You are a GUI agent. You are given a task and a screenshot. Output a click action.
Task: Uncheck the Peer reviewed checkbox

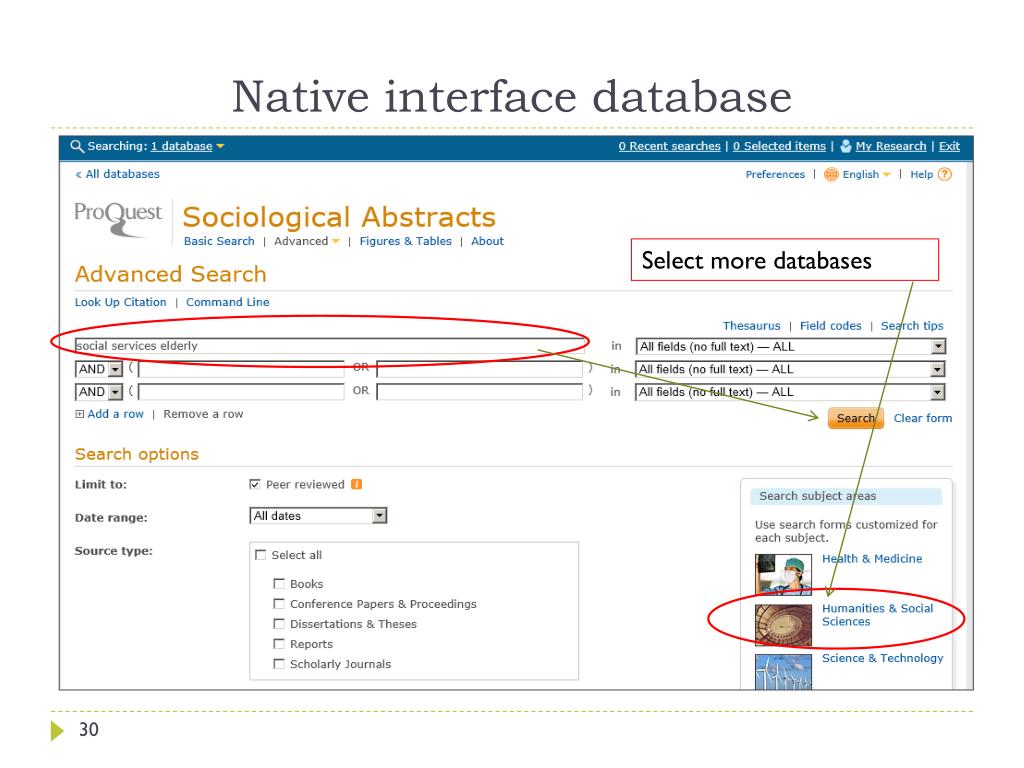point(255,485)
